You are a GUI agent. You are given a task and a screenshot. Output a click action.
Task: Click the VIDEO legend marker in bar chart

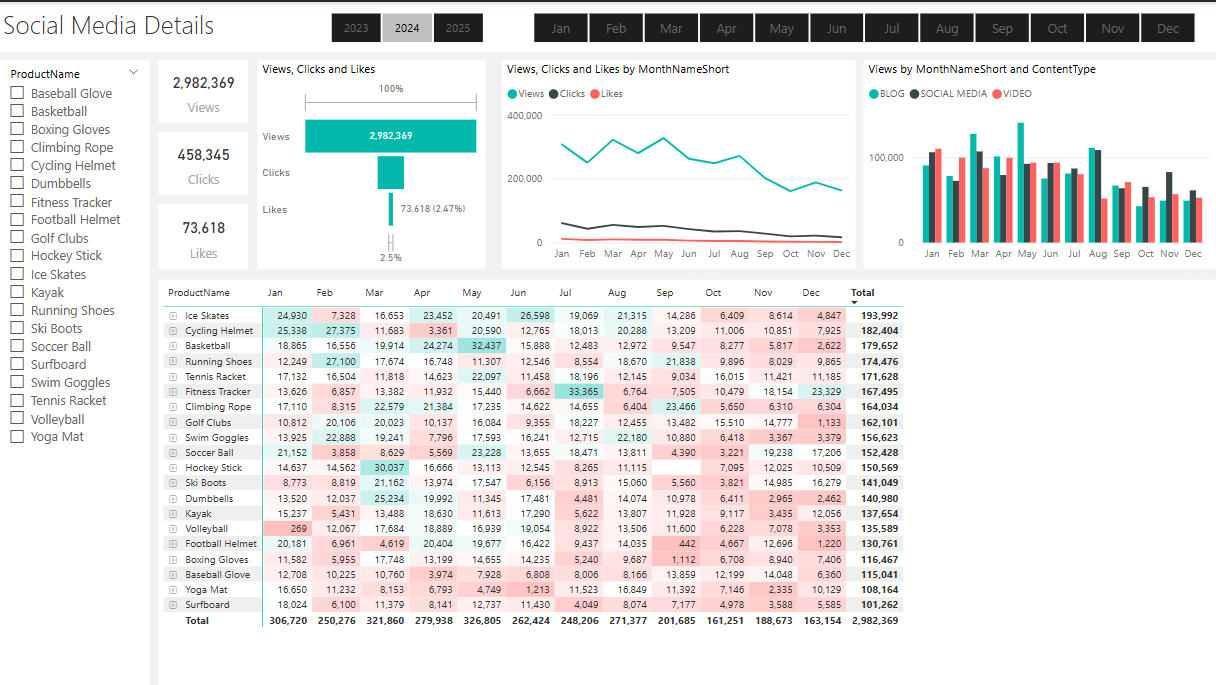point(995,94)
